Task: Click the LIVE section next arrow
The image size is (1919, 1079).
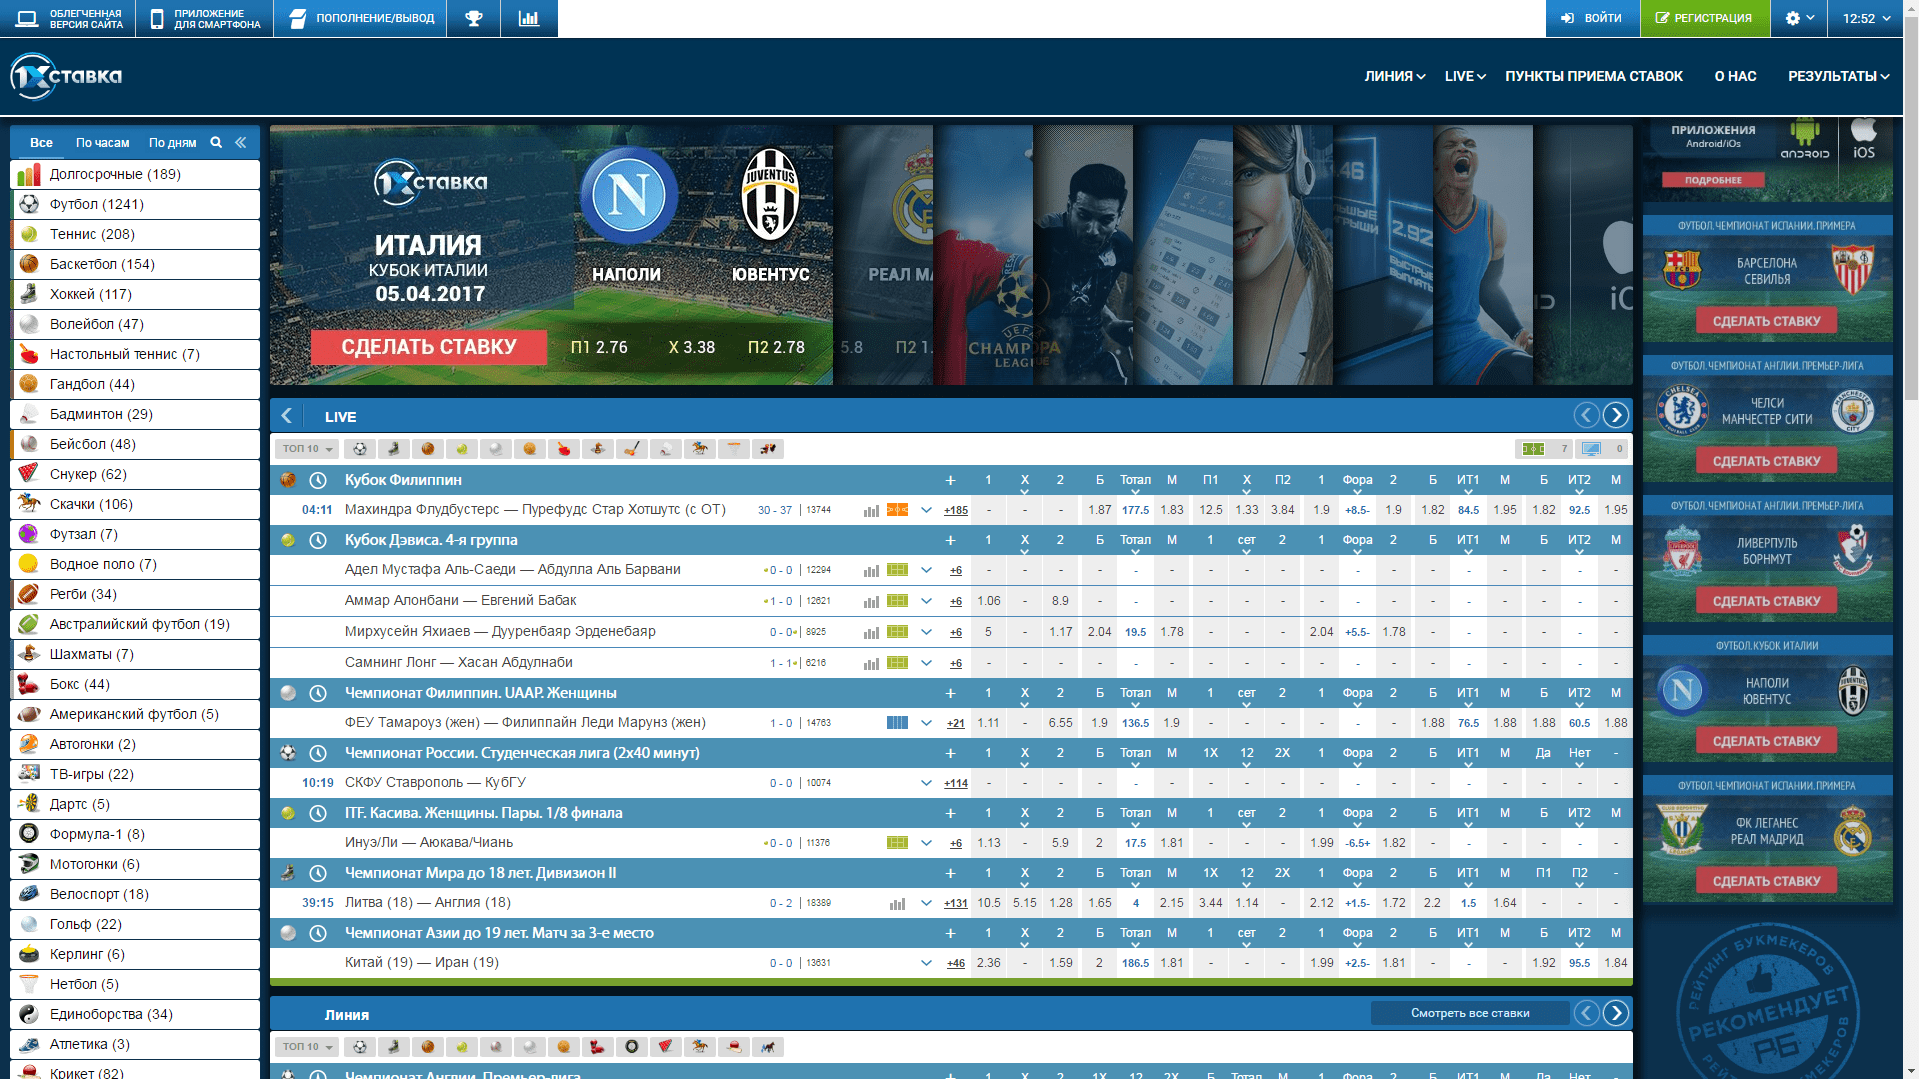Action: coord(1615,416)
